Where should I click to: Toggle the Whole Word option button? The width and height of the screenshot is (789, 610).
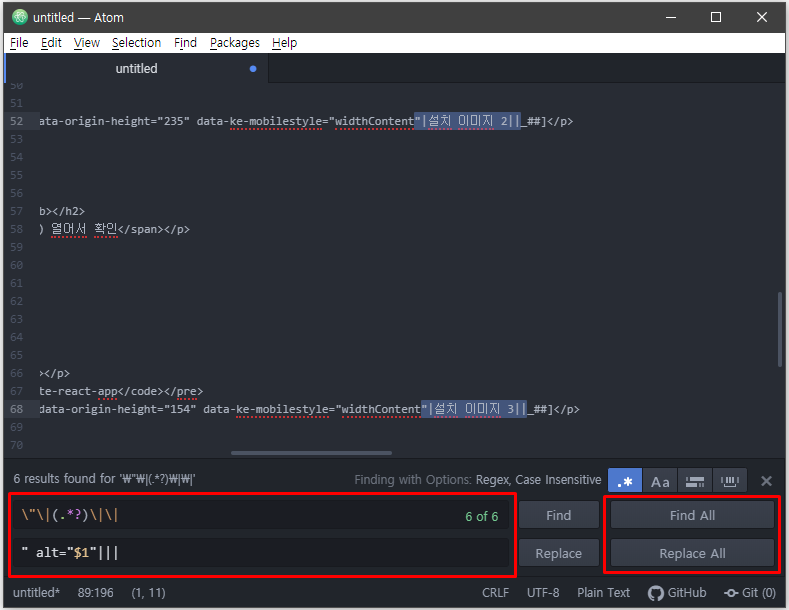[x=729, y=481]
